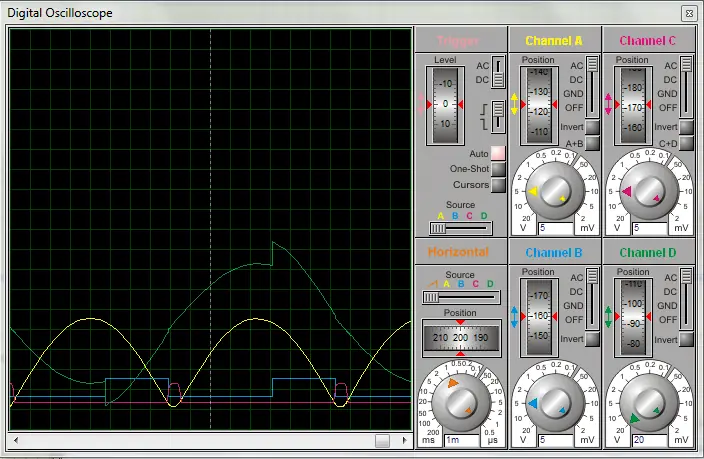Select DC label for Channel C
Image resolution: width=704 pixels, height=459 pixels.
click(x=670, y=79)
